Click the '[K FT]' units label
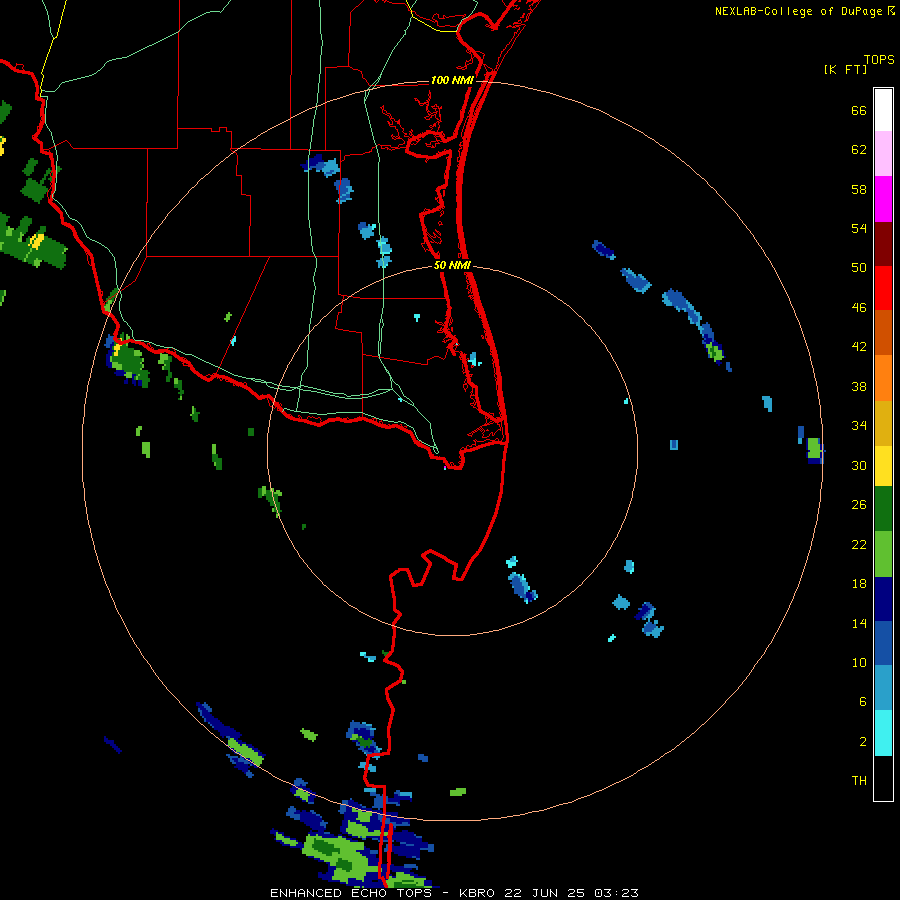This screenshot has width=900, height=900. (x=845, y=70)
